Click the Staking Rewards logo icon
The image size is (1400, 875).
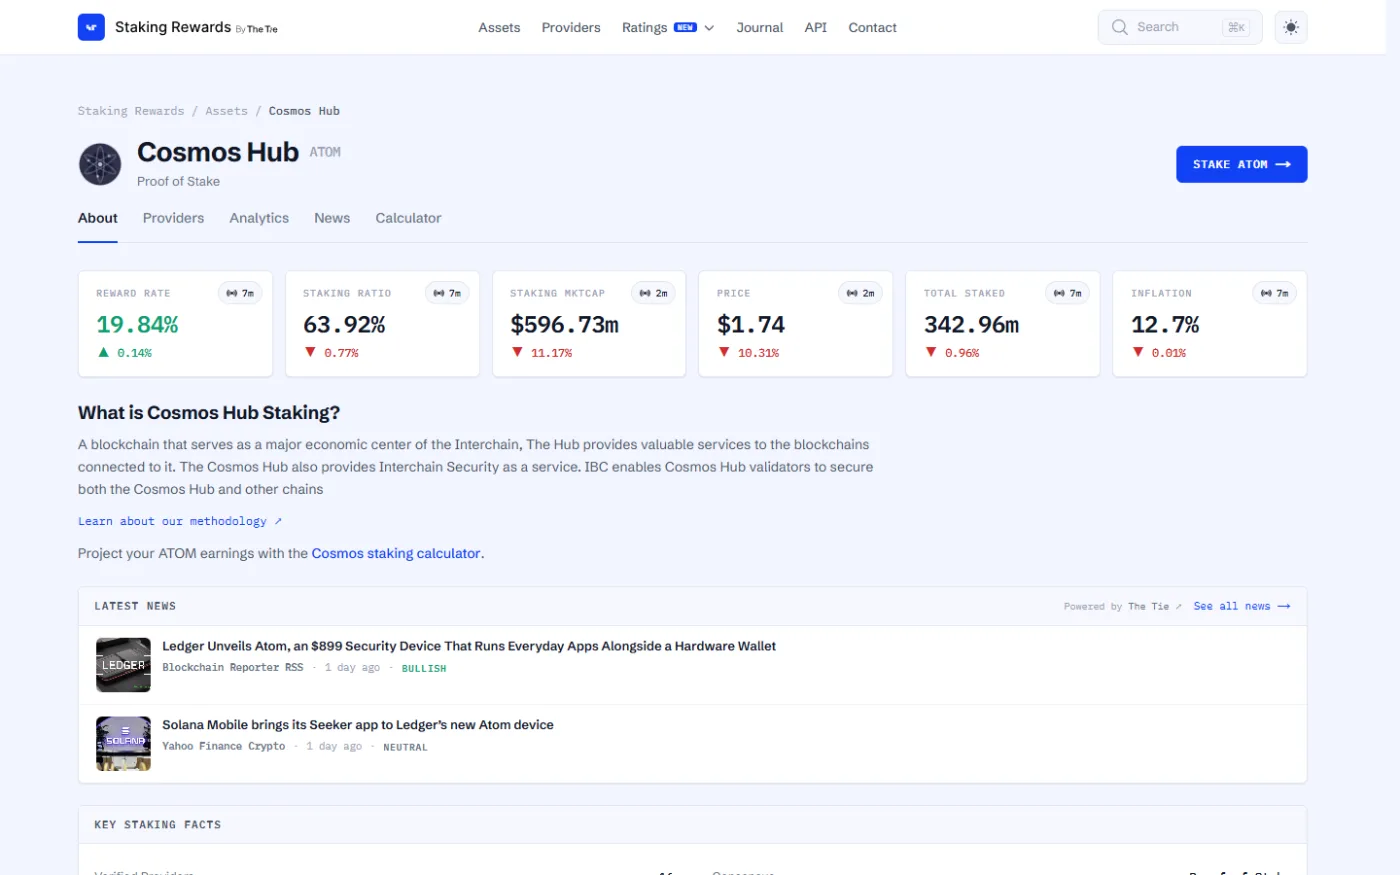(91, 27)
